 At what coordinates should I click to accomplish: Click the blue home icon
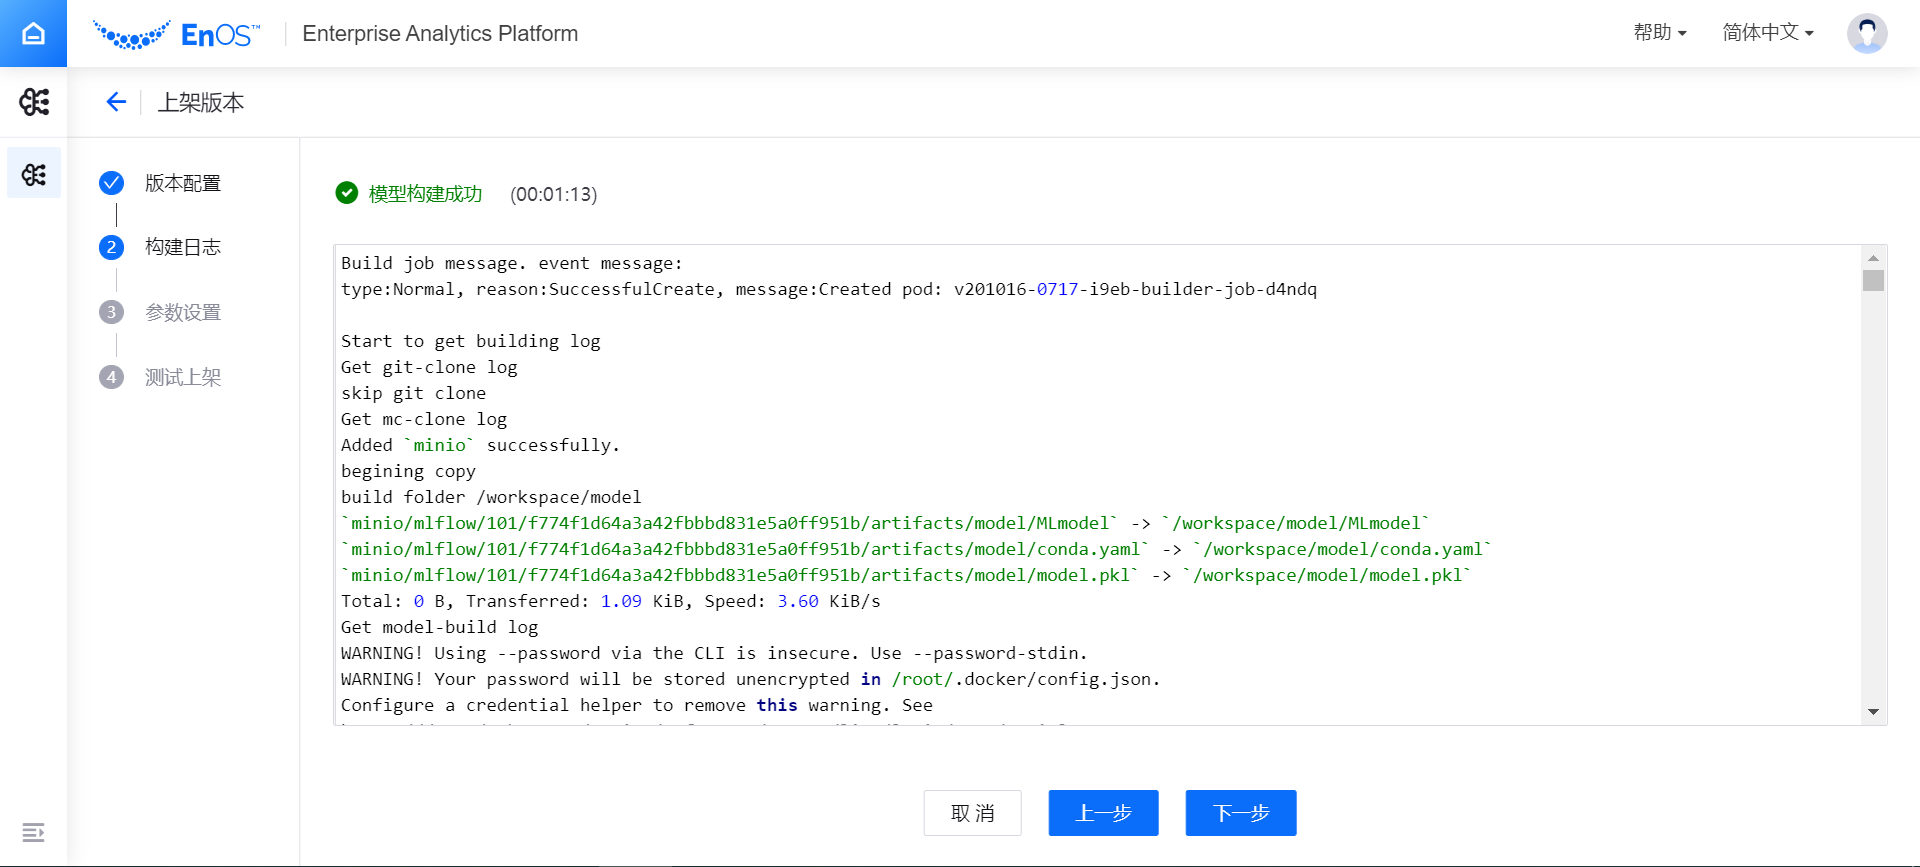(x=33, y=33)
